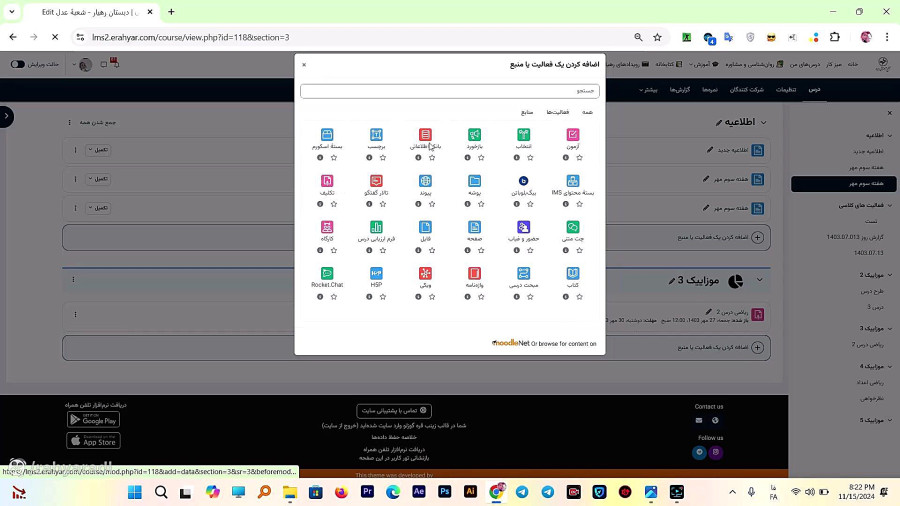Open the شرکت کنندگان course tab
This screenshot has height=506, width=900.
click(x=746, y=90)
